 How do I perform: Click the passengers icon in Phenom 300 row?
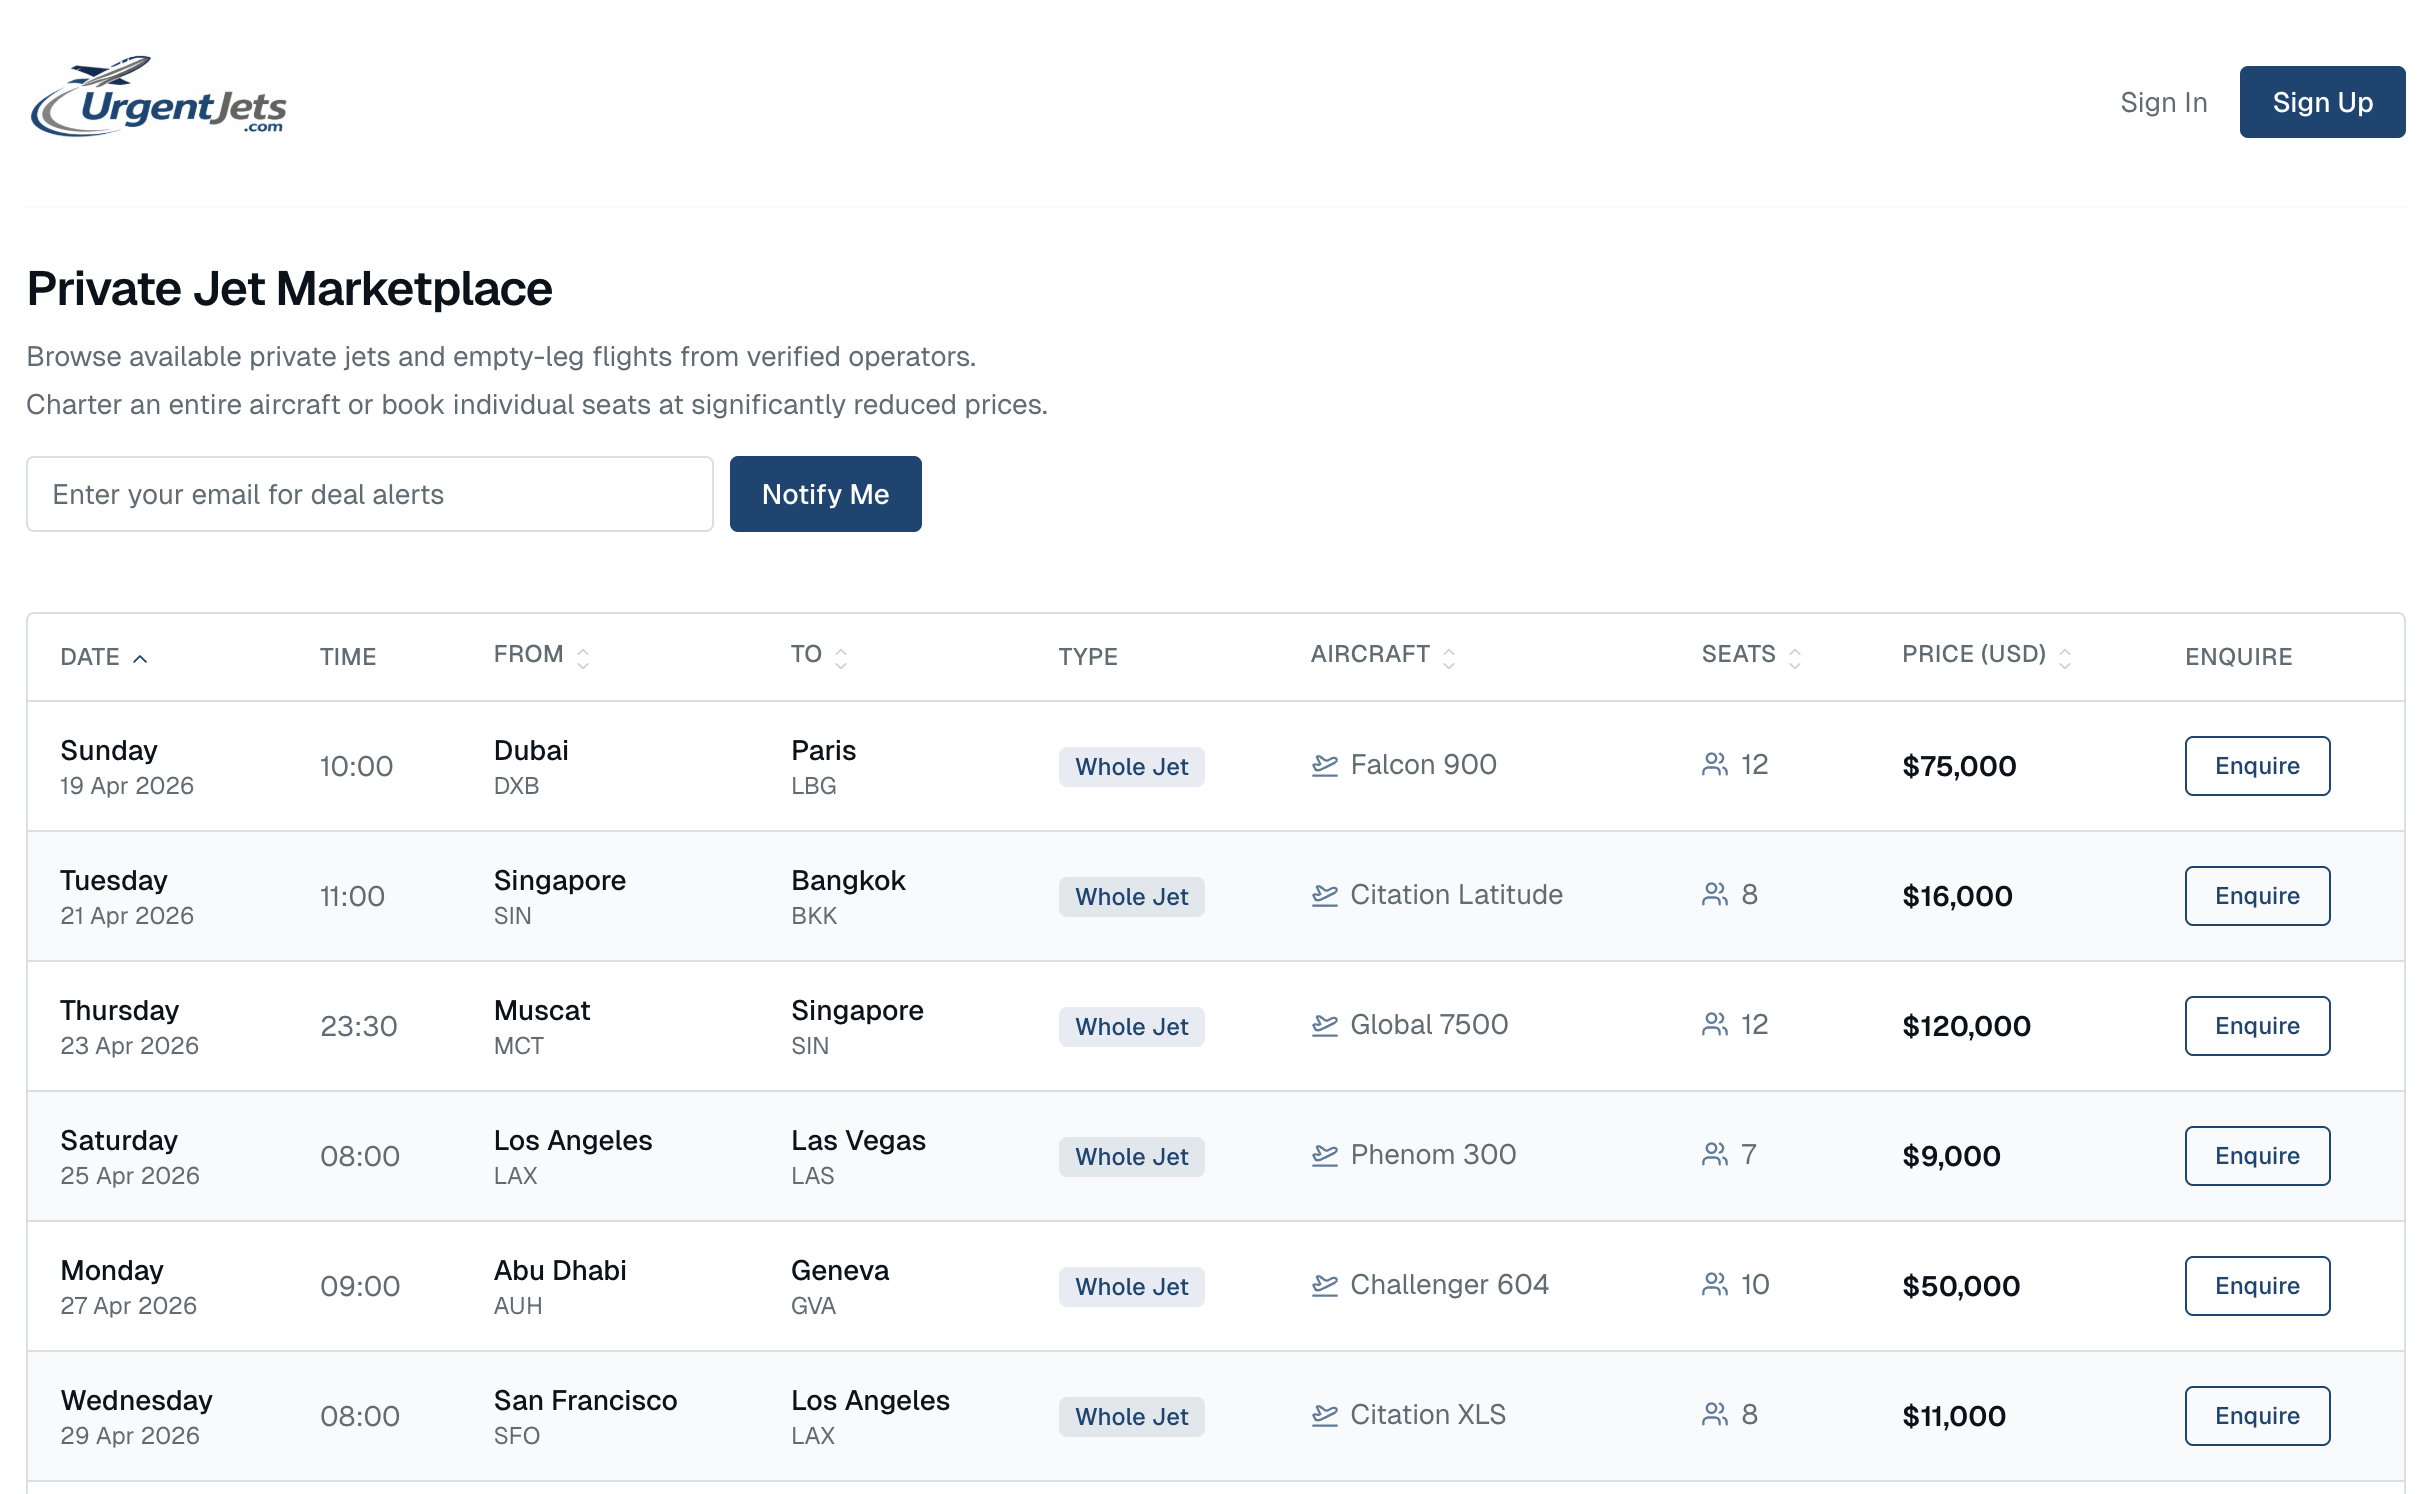coord(1714,1156)
